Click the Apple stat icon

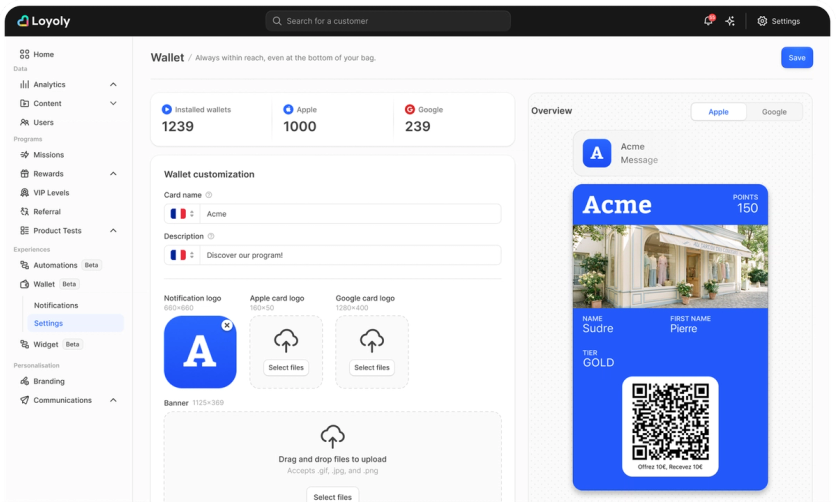pyautogui.click(x=288, y=109)
